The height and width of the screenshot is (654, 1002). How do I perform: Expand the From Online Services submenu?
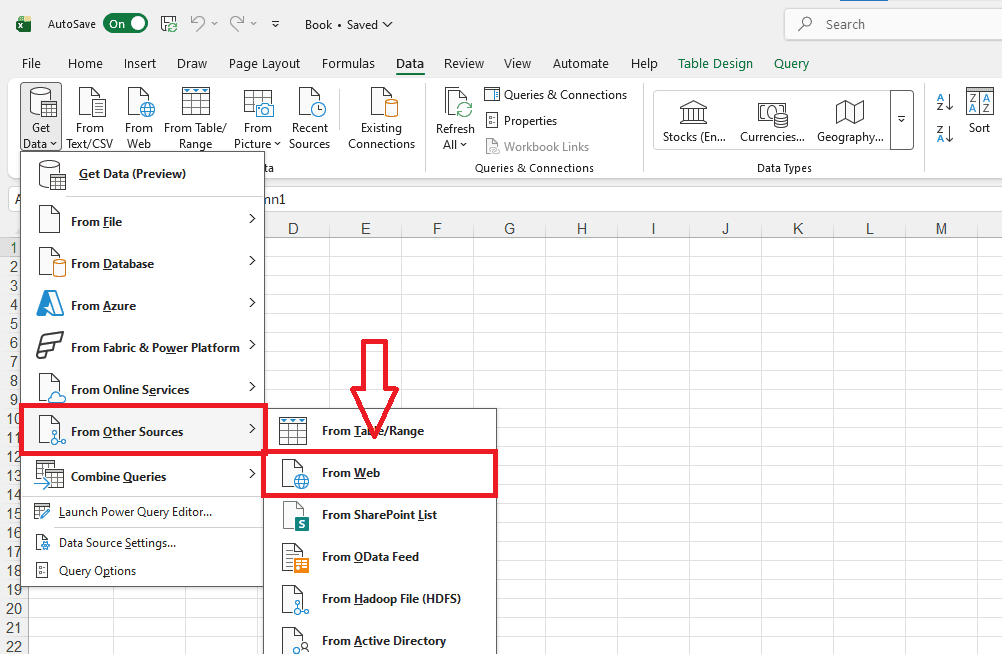[143, 389]
